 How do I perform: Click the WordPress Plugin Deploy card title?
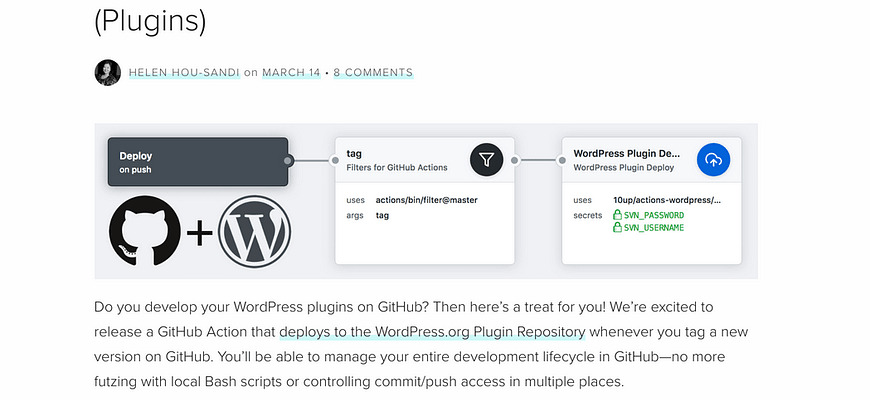627,154
